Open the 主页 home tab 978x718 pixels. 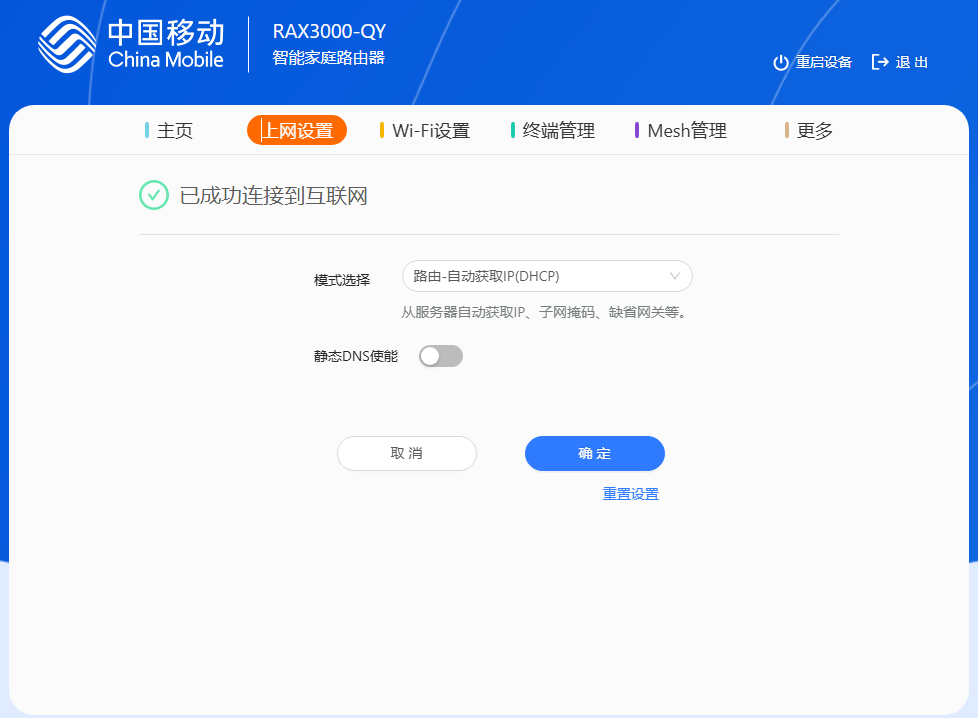click(x=174, y=131)
